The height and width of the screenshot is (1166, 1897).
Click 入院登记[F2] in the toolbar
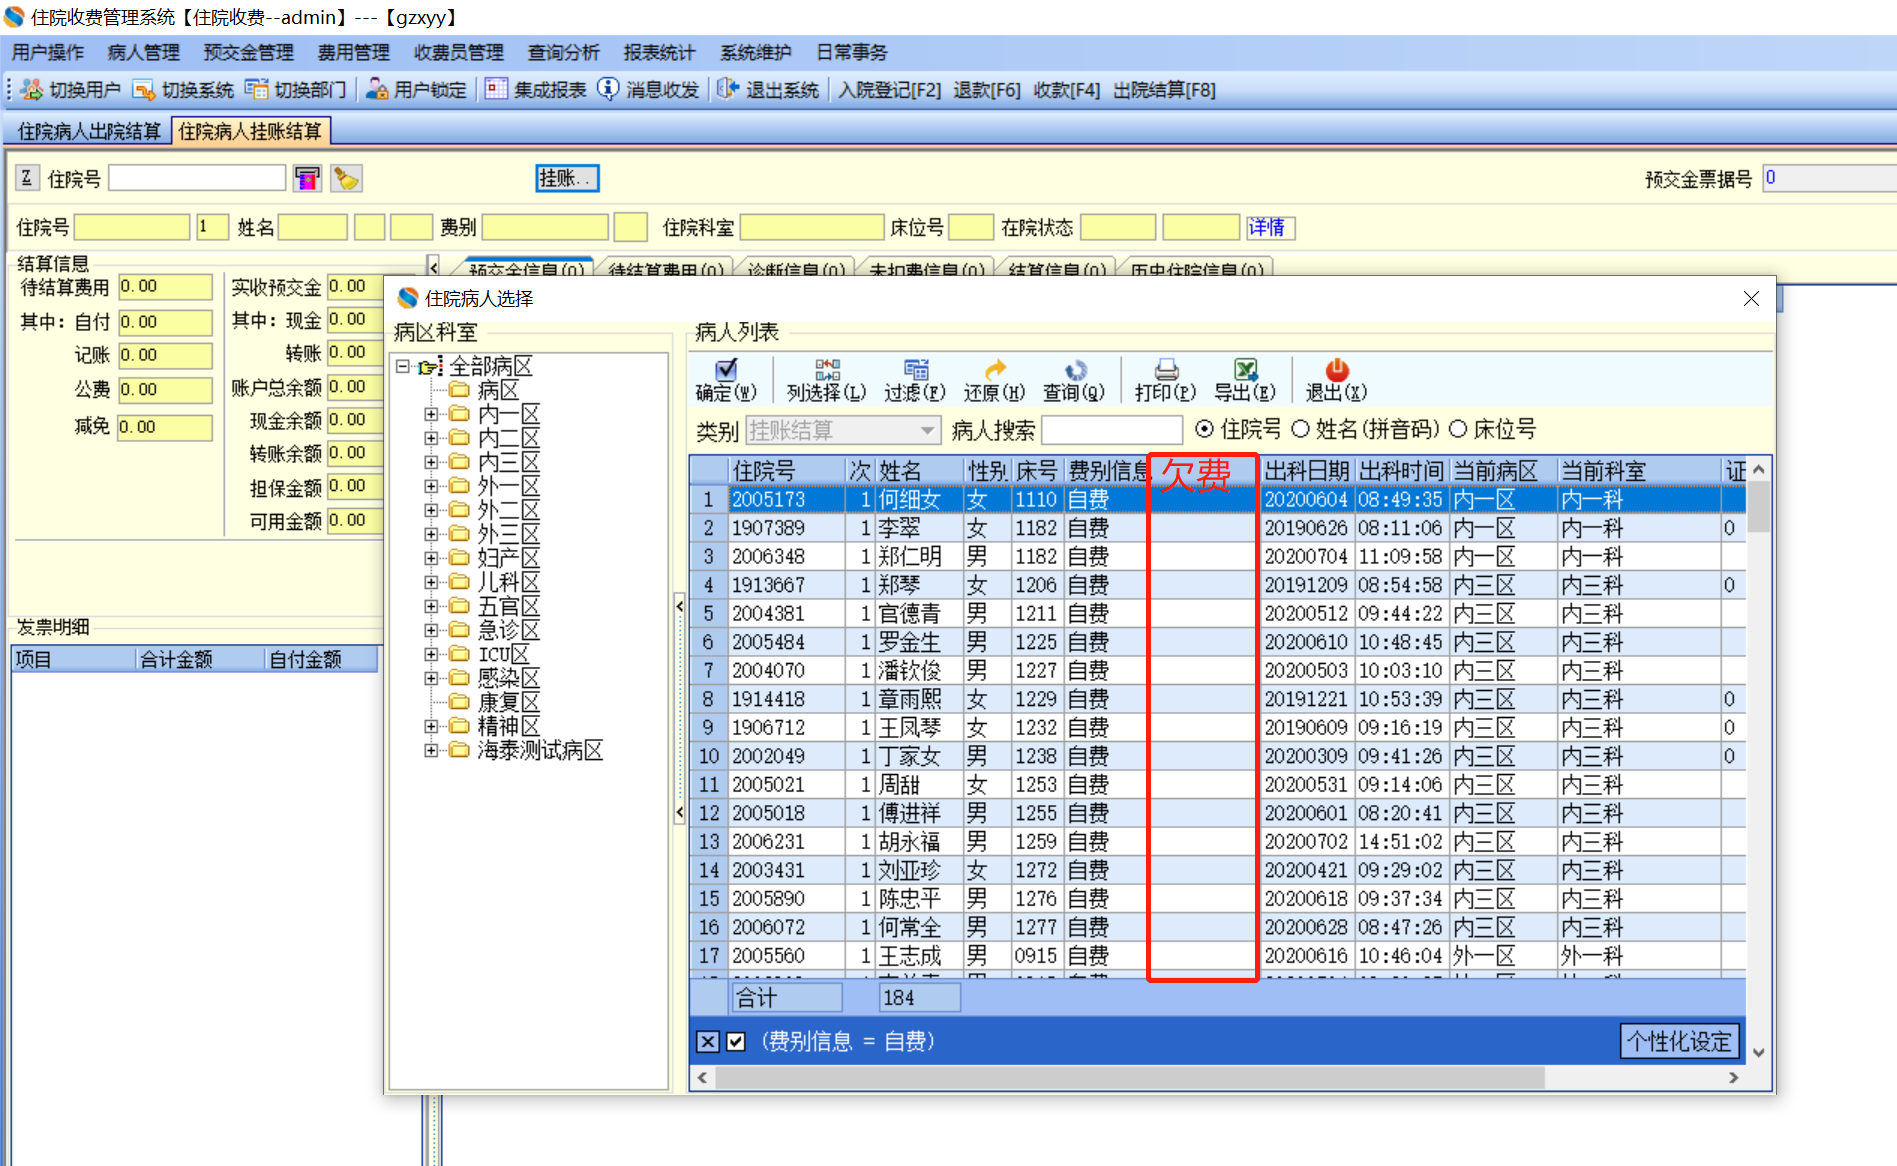(x=890, y=90)
